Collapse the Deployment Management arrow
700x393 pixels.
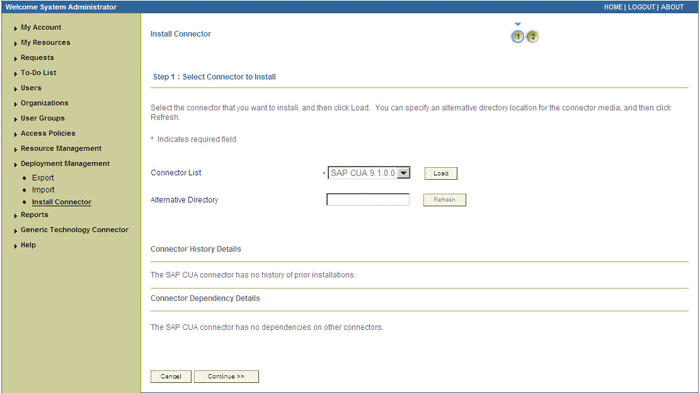pos(15,165)
